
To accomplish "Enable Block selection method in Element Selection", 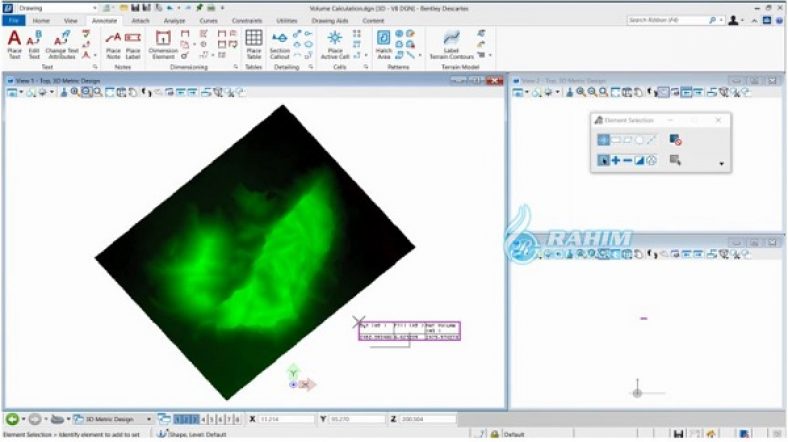I will pyautogui.click(x=615, y=140).
